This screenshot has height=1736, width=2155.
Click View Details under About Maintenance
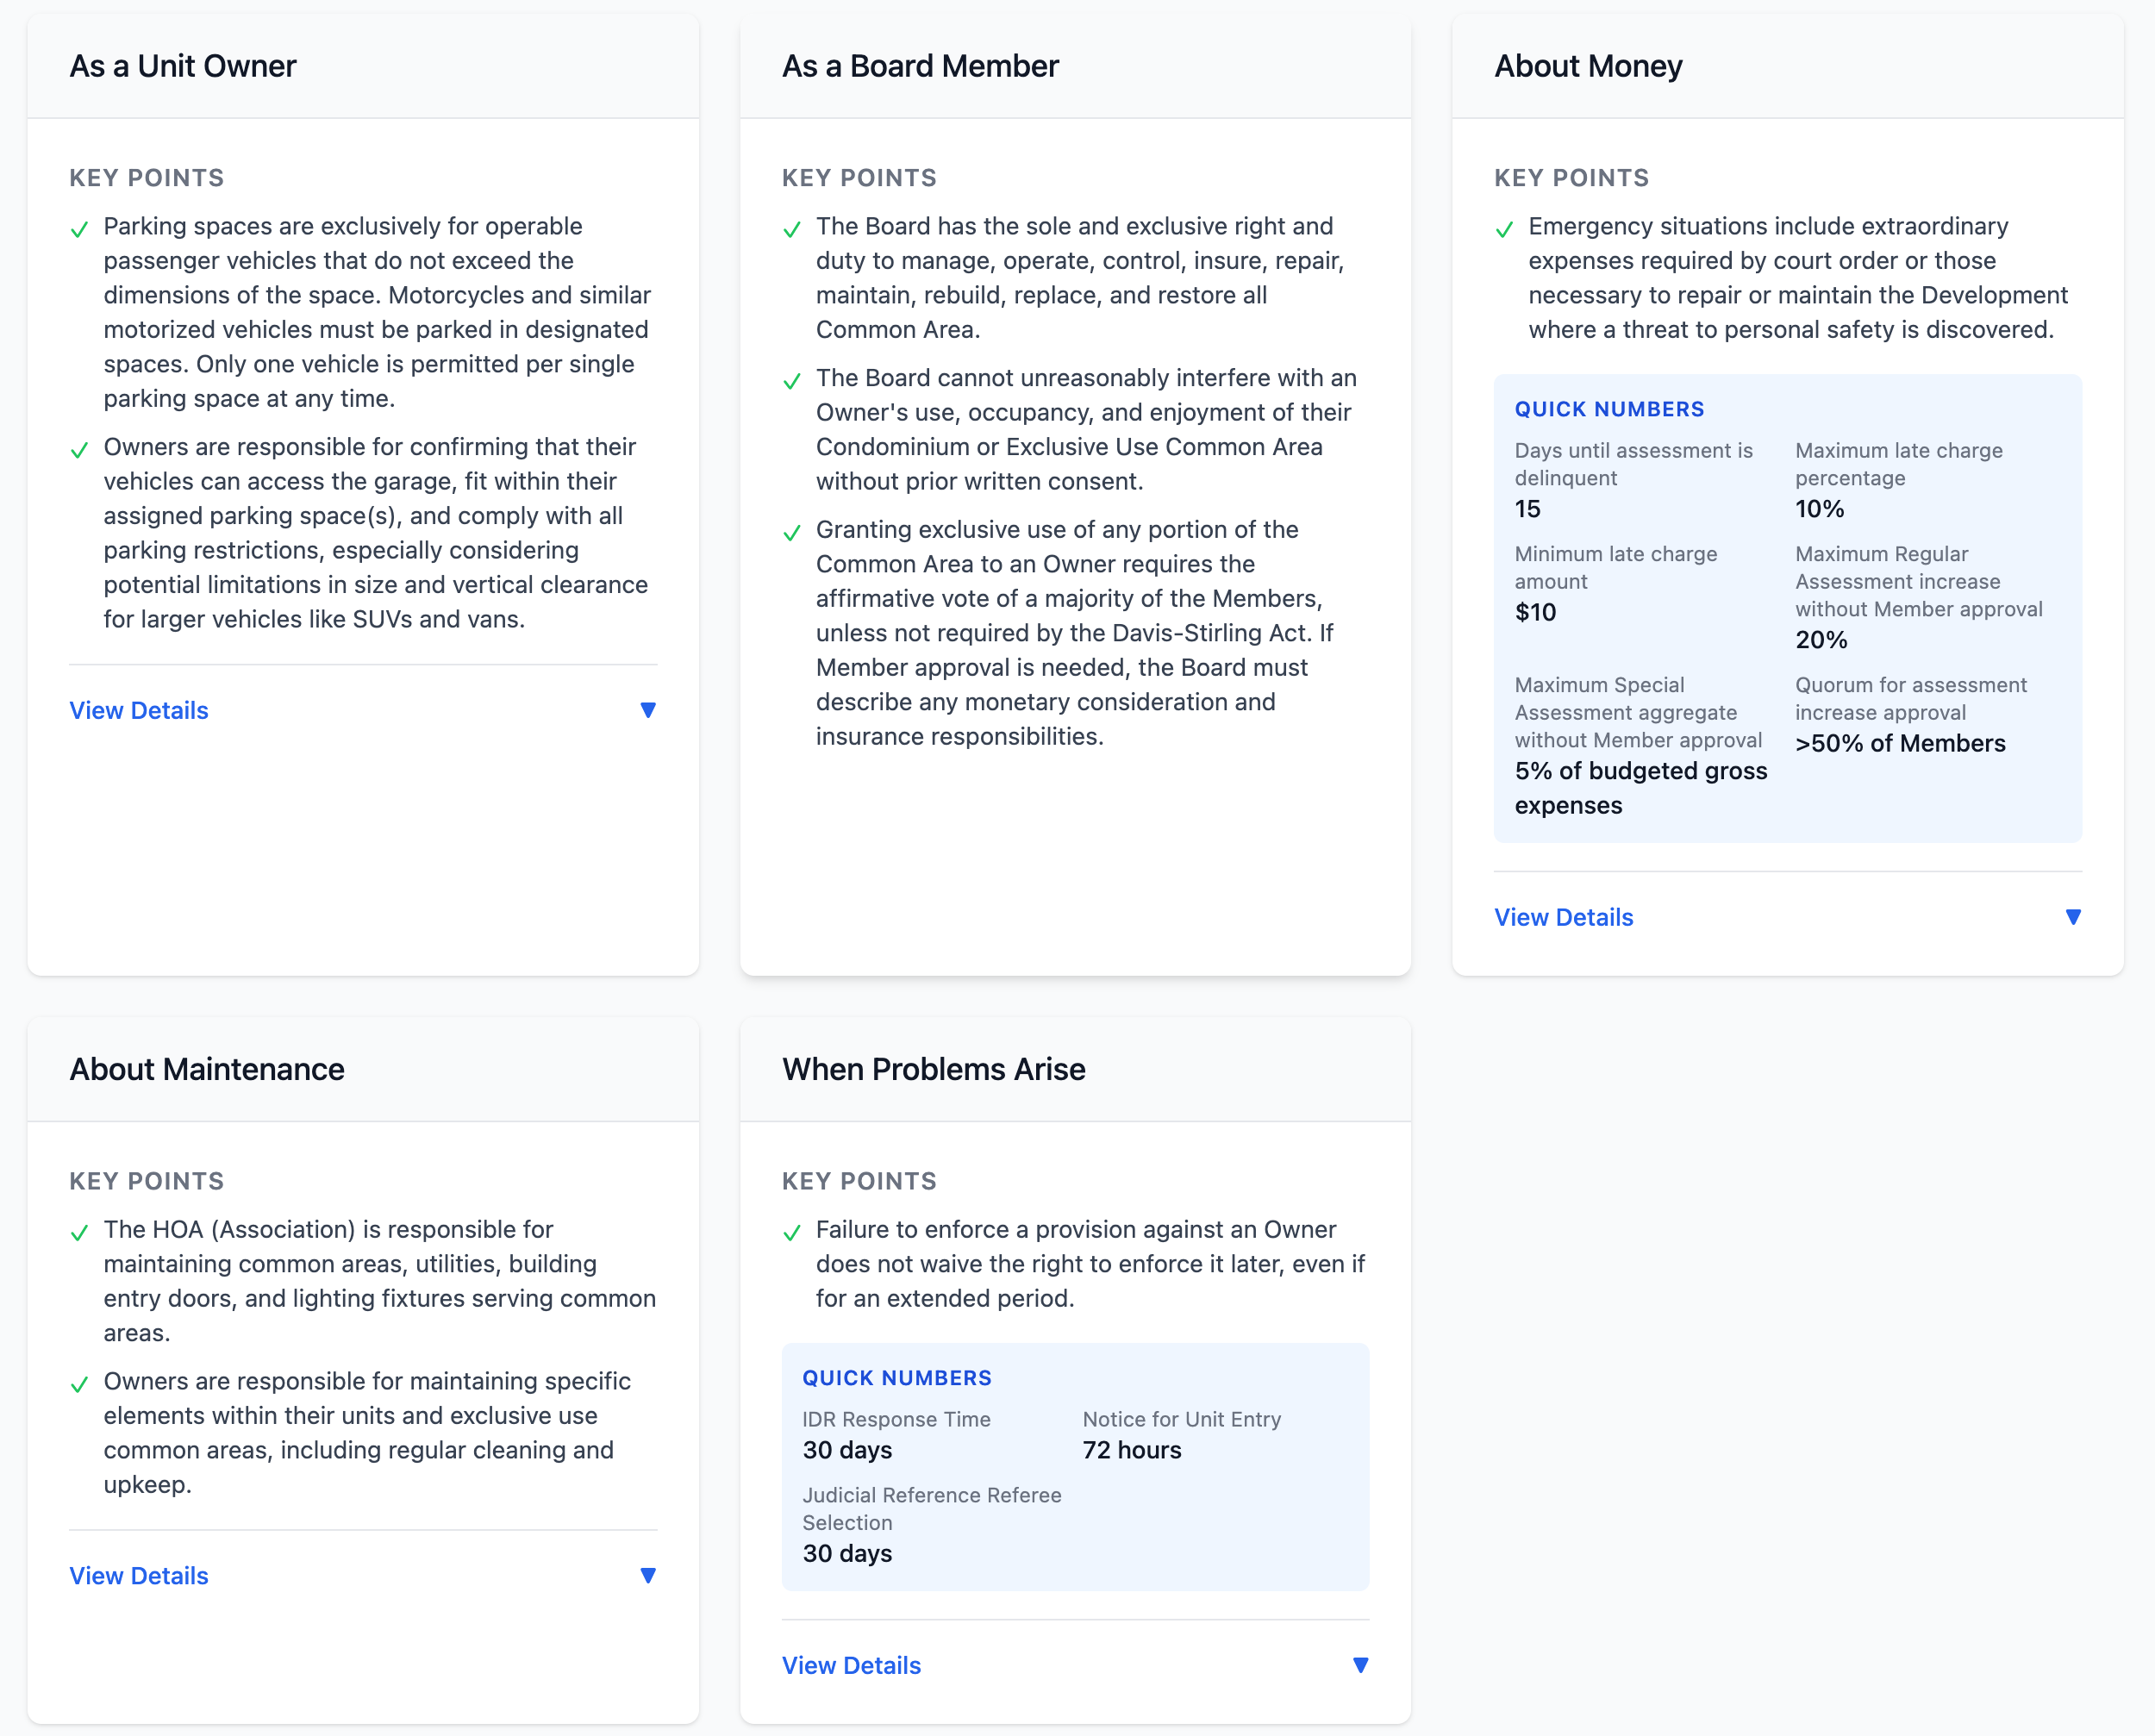coord(138,1575)
